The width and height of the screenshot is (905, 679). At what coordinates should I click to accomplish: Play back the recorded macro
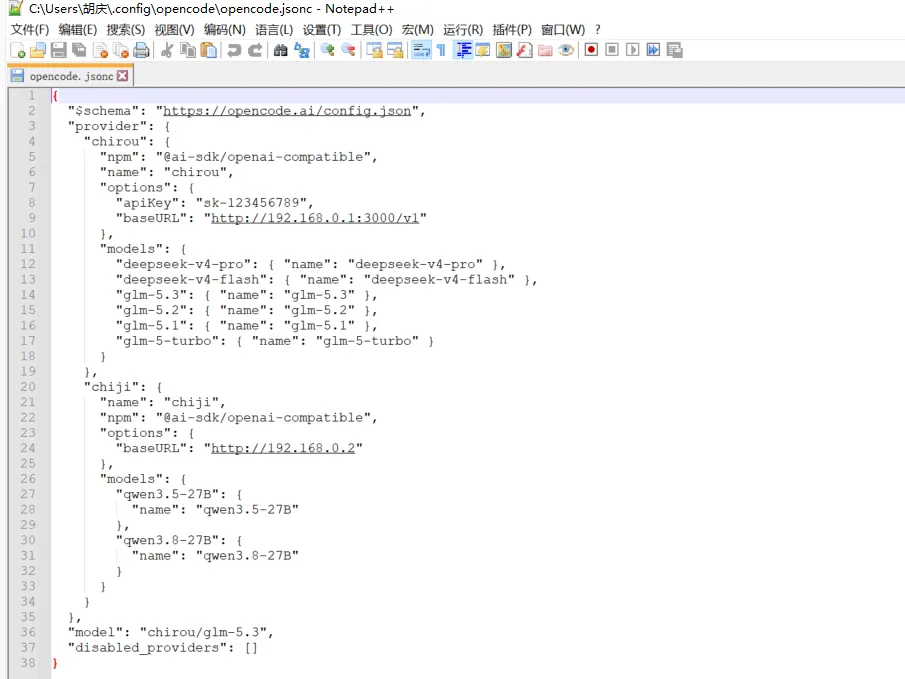(x=633, y=50)
